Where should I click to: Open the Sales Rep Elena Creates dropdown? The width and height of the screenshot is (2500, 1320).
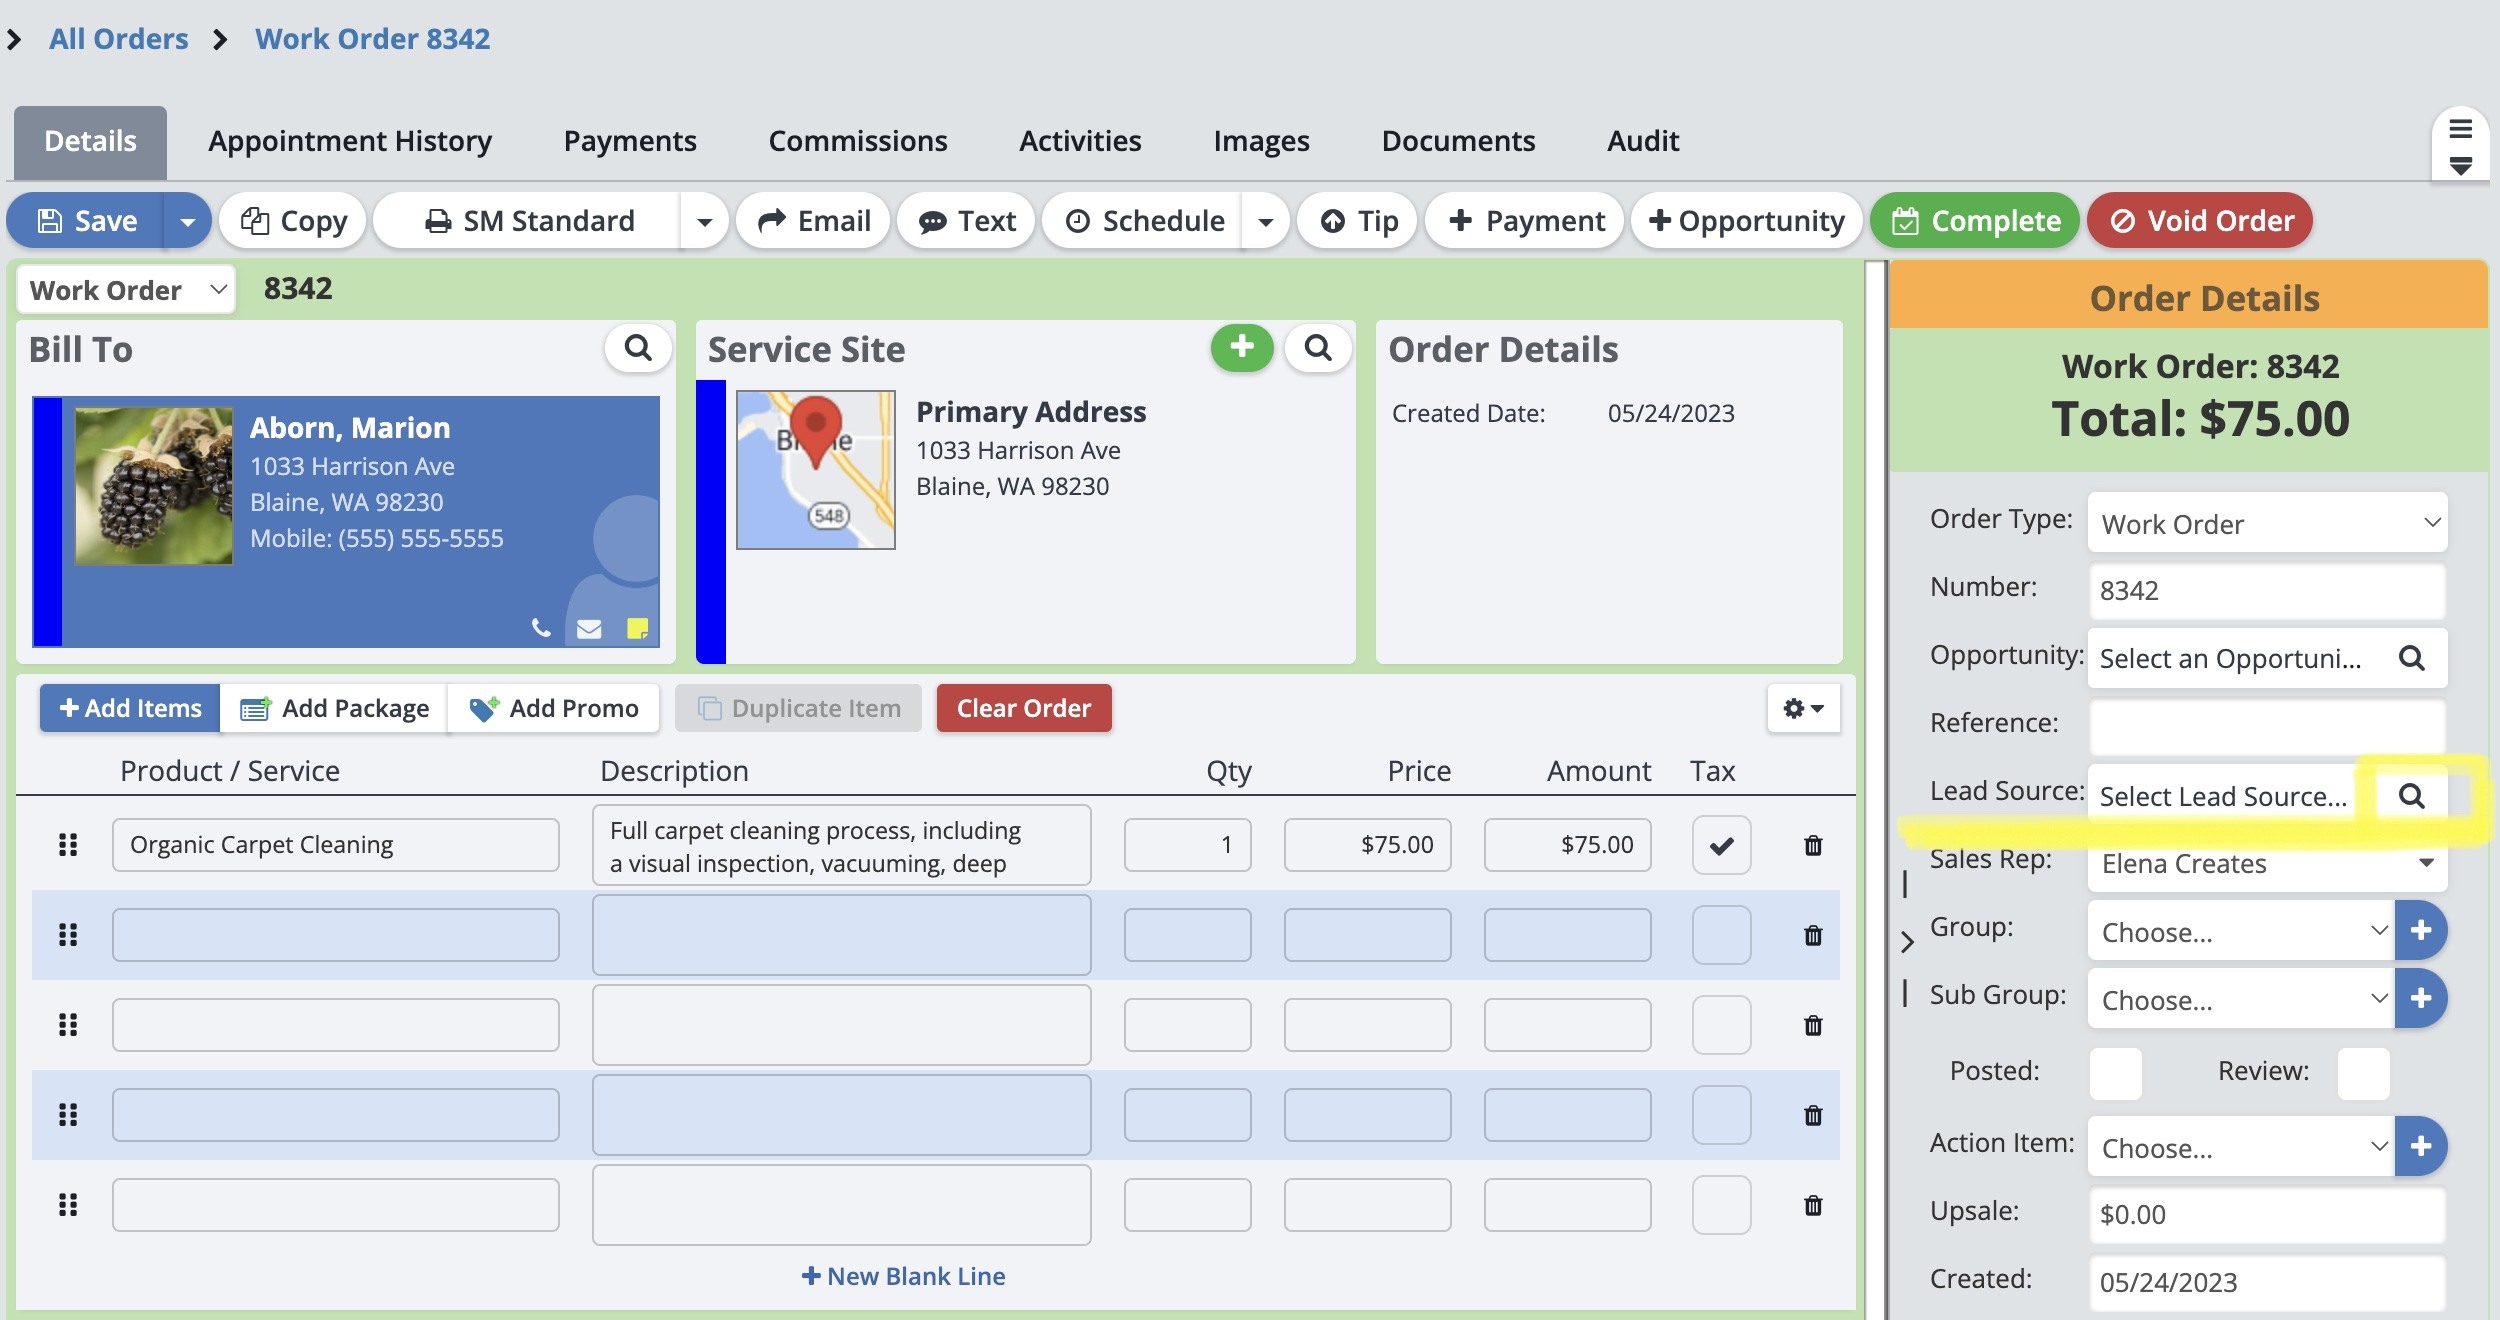click(x=2266, y=863)
